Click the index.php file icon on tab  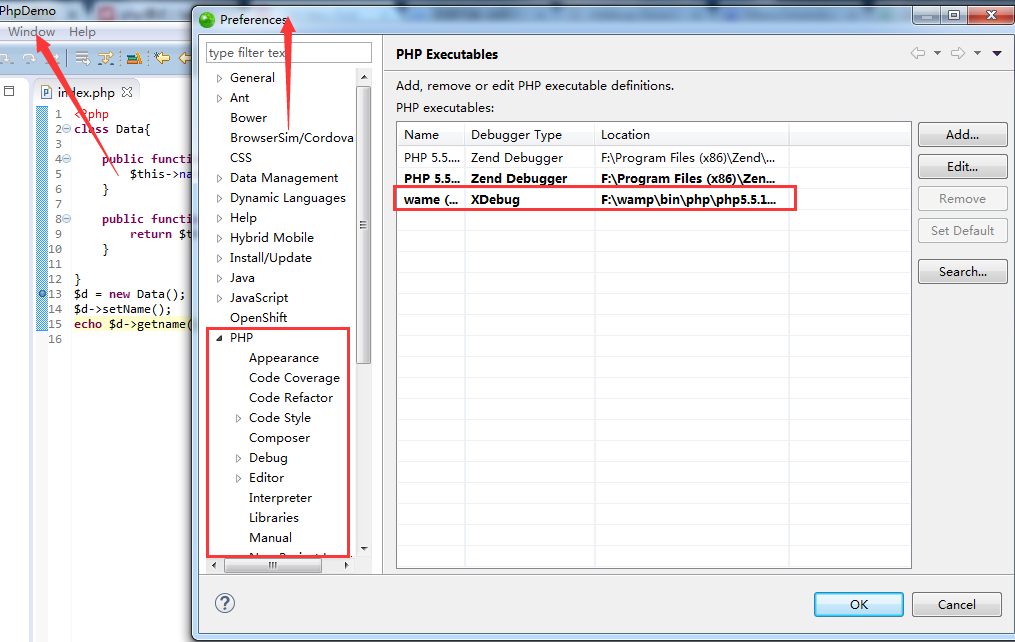pos(46,92)
